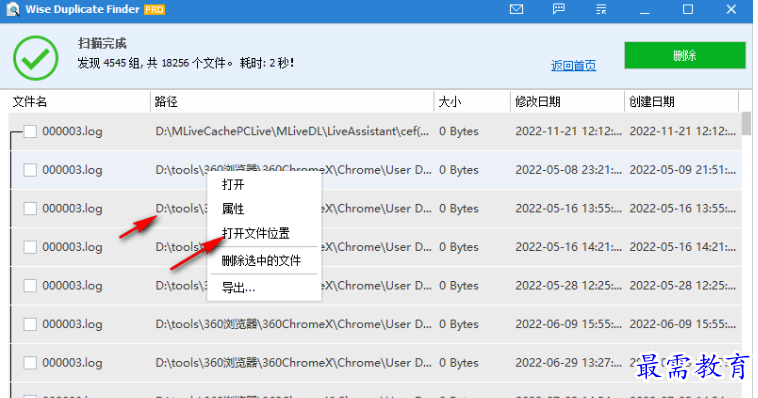Click the green 删除 button
758x398 pixels.
685,55
